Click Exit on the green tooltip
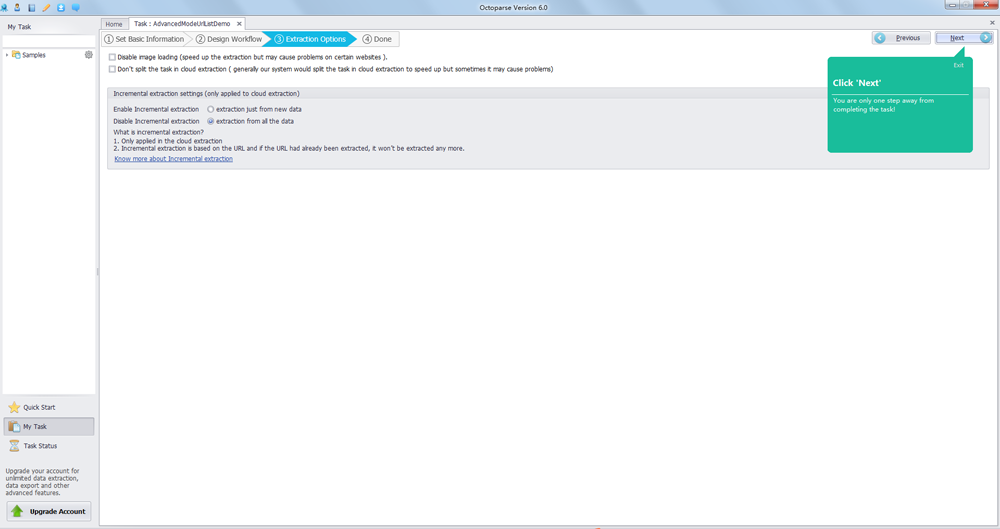Screen dimensions: 1000x529 tap(958, 65)
